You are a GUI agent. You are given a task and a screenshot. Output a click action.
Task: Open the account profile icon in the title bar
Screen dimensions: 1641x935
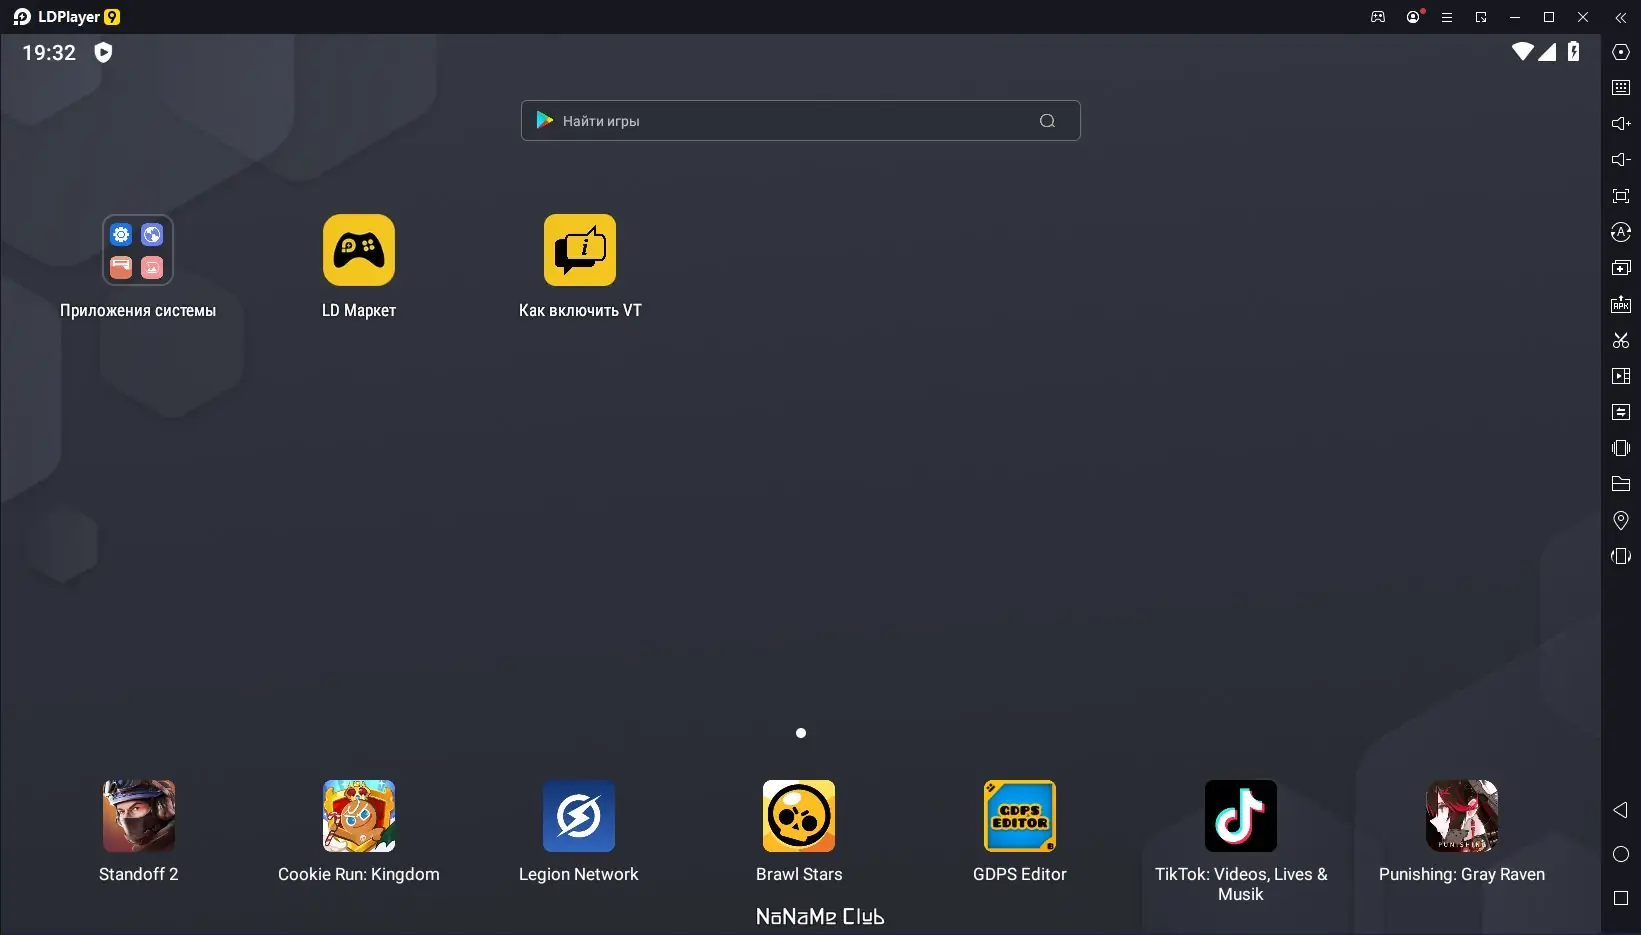coord(1413,17)
